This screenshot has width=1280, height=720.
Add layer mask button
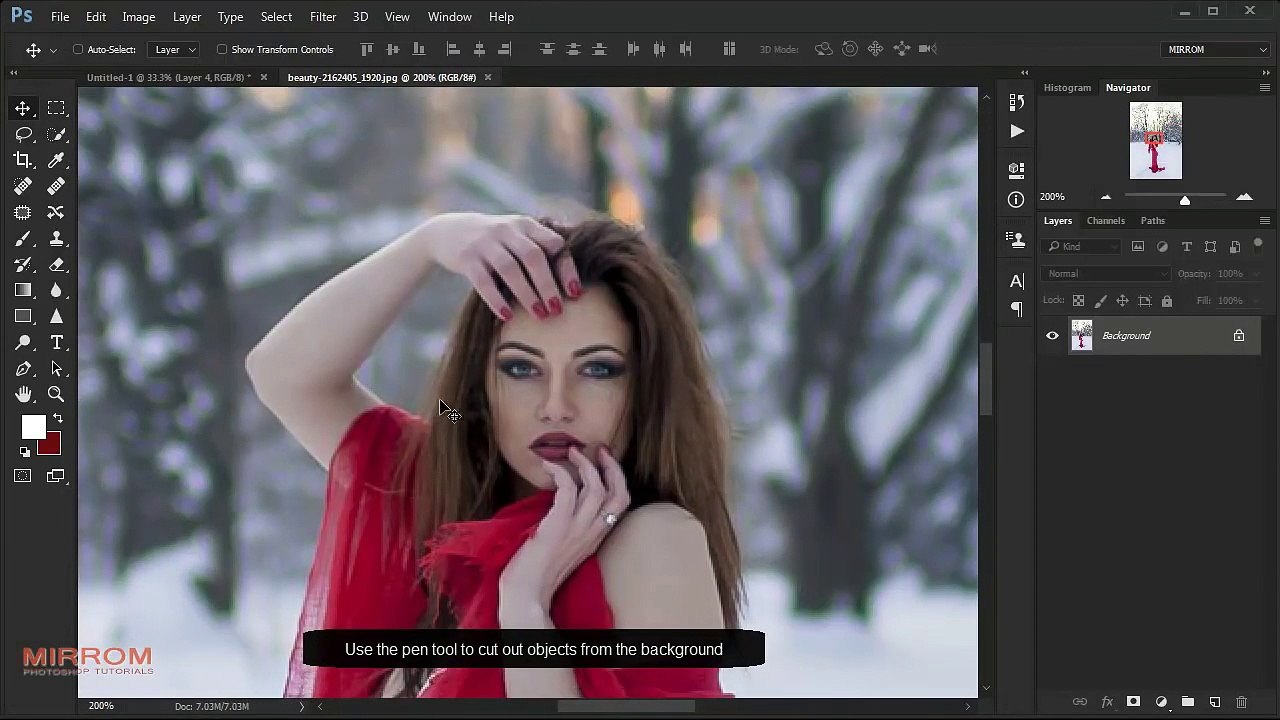pyautogui.click(x=1133, y=703)
